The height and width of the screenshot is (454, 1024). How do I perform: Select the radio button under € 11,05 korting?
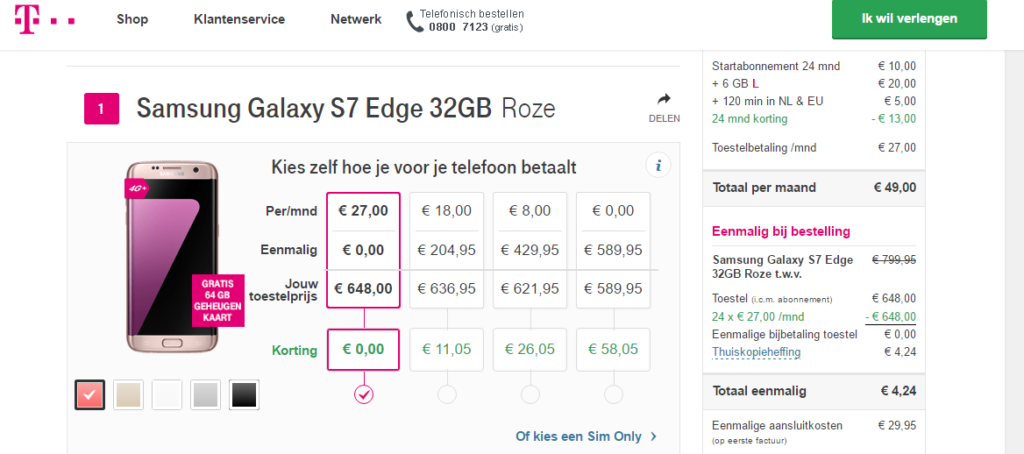[447, 394]
